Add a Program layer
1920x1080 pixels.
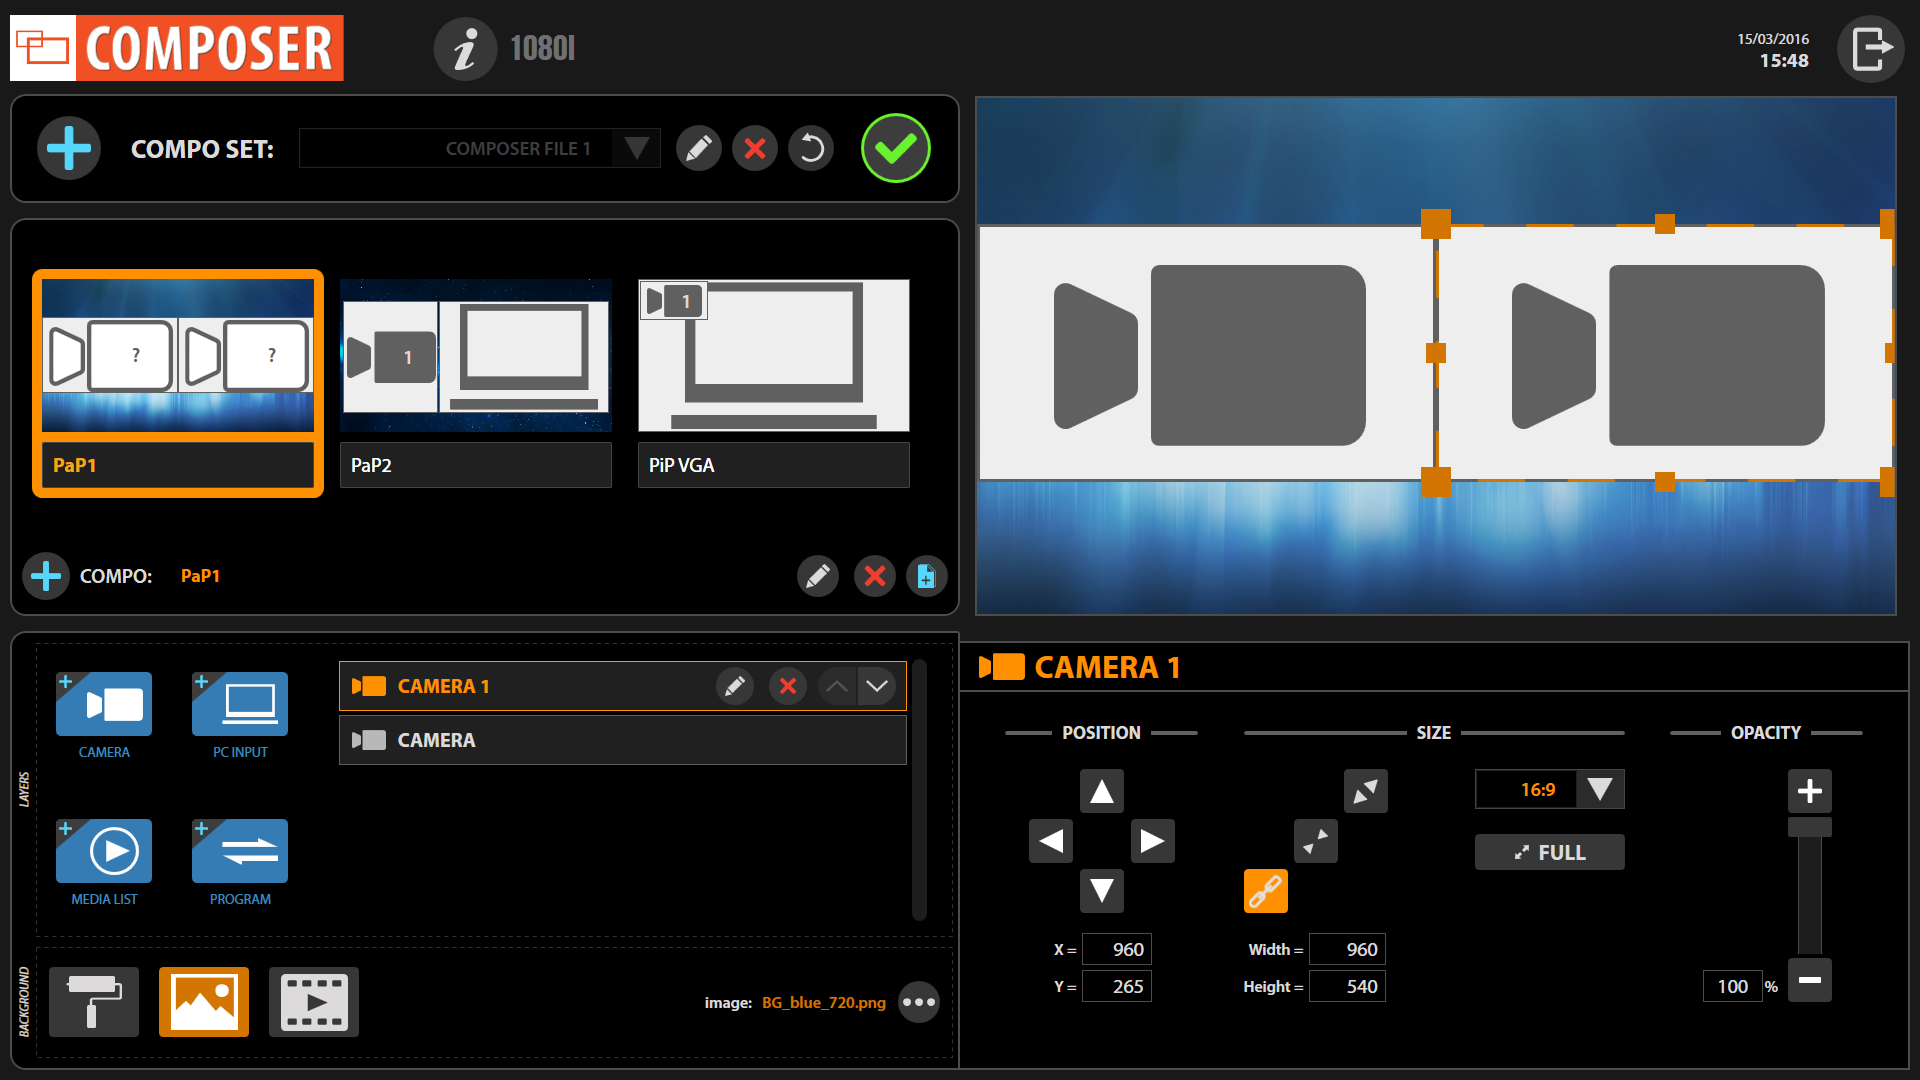(x=240, y=851)
